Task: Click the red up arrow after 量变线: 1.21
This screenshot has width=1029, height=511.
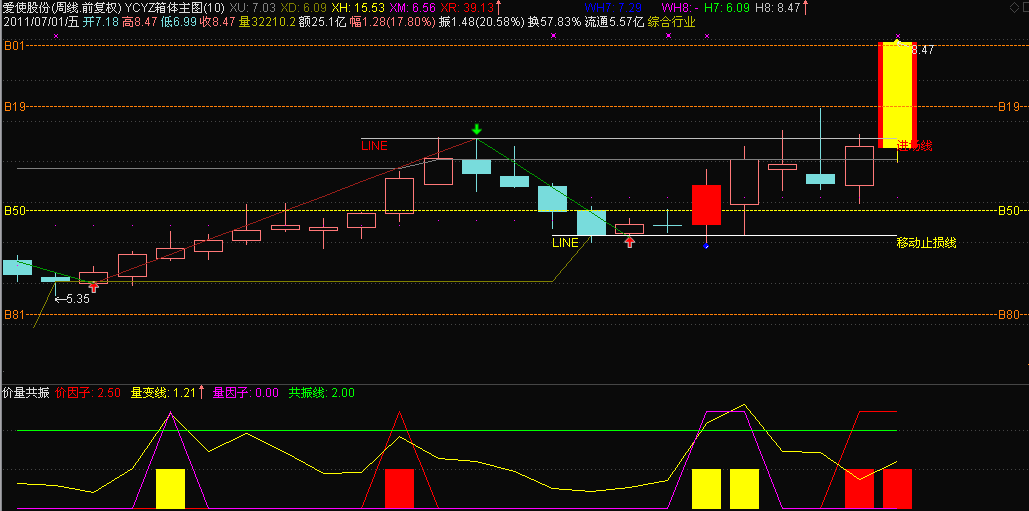Action: (x=201, y=392)
